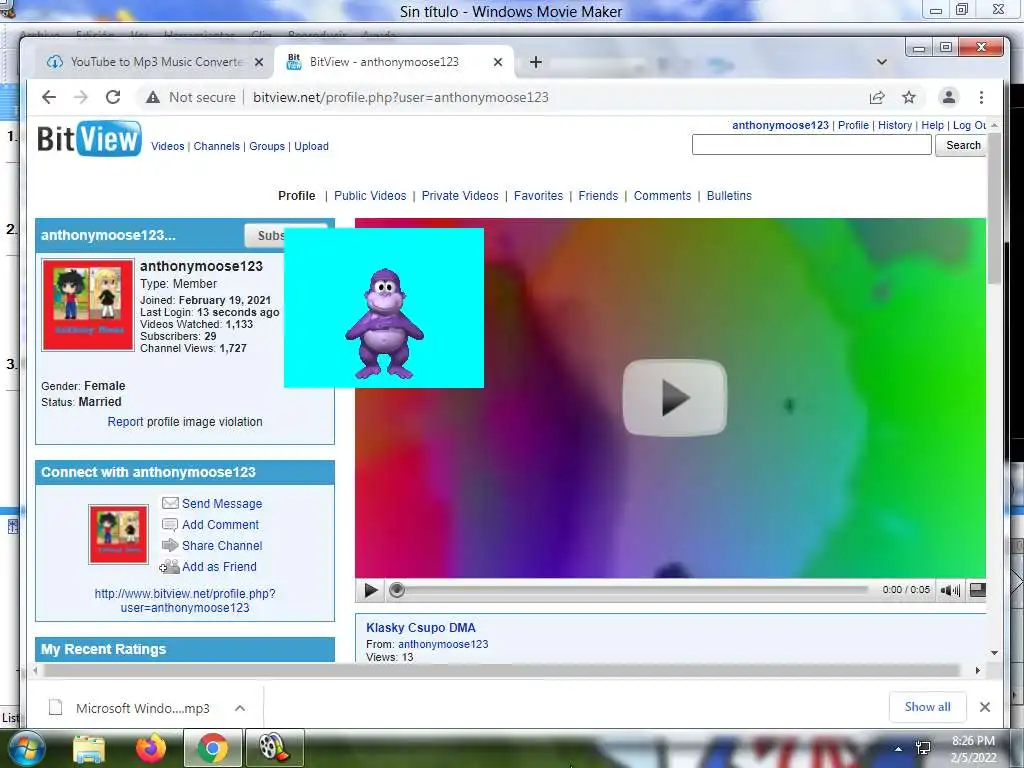The width and height of the screenshot is (1024, 768).
Task: Open Firefox from the taskbar
Action: (151, 749)
